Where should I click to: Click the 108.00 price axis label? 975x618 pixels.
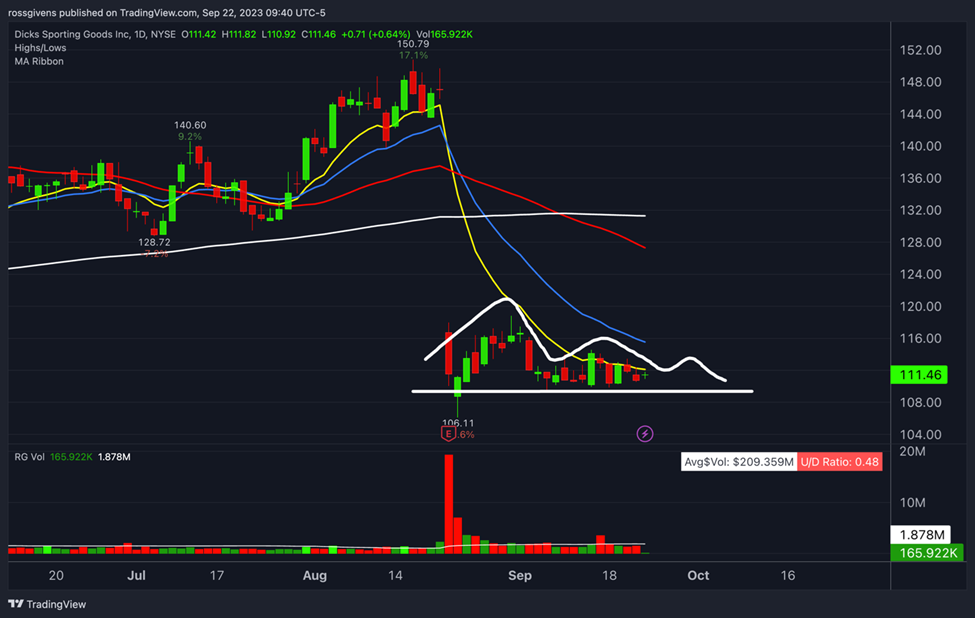pyautogui.click(x=920, y=403)
